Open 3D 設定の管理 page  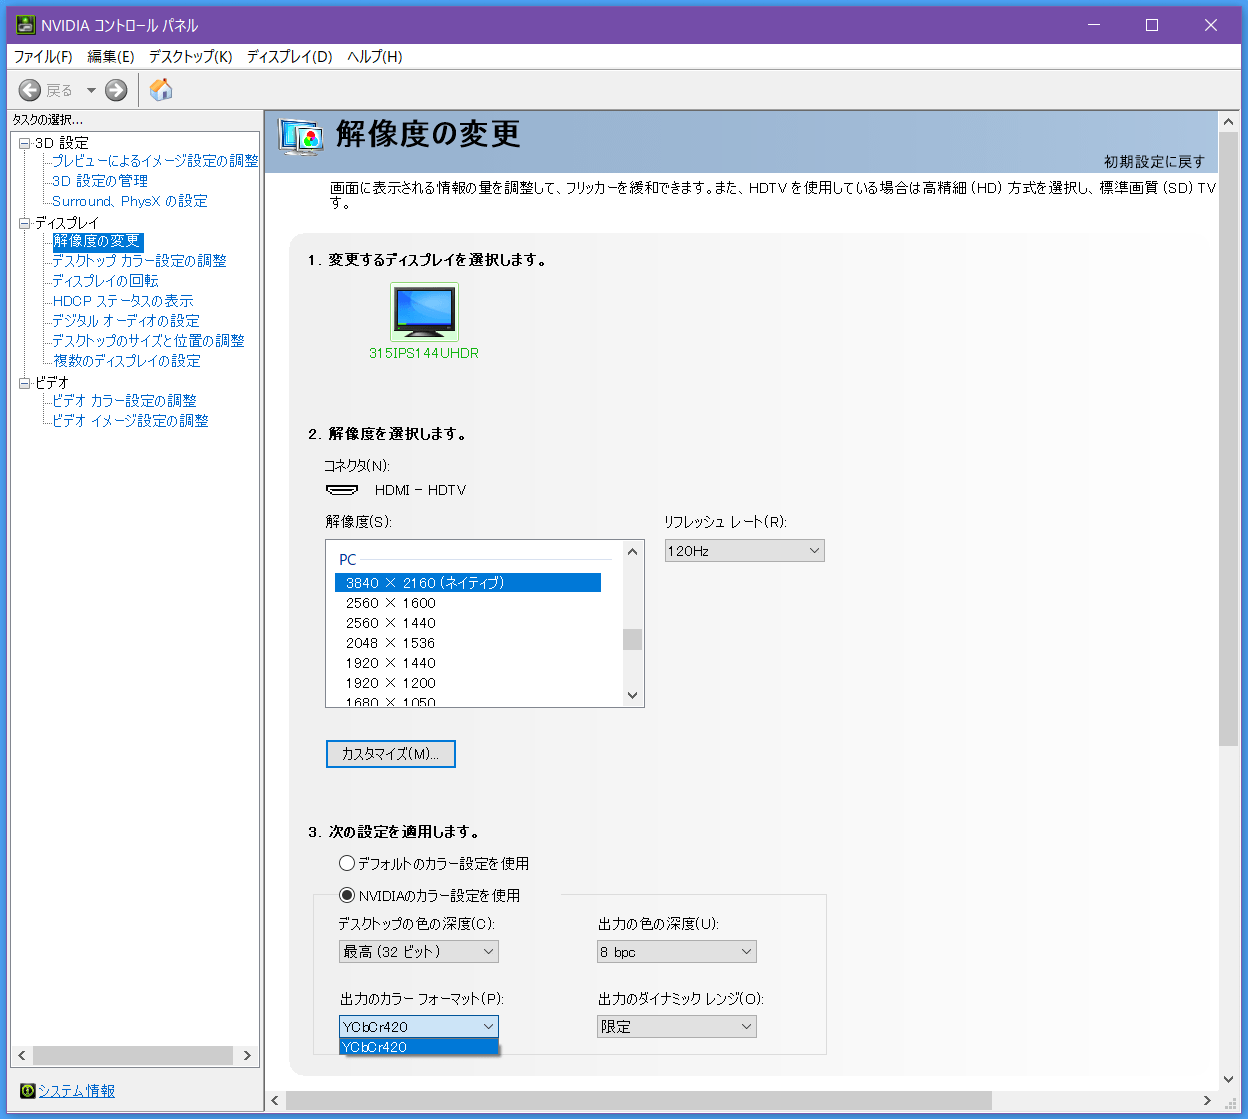[100, 181]
